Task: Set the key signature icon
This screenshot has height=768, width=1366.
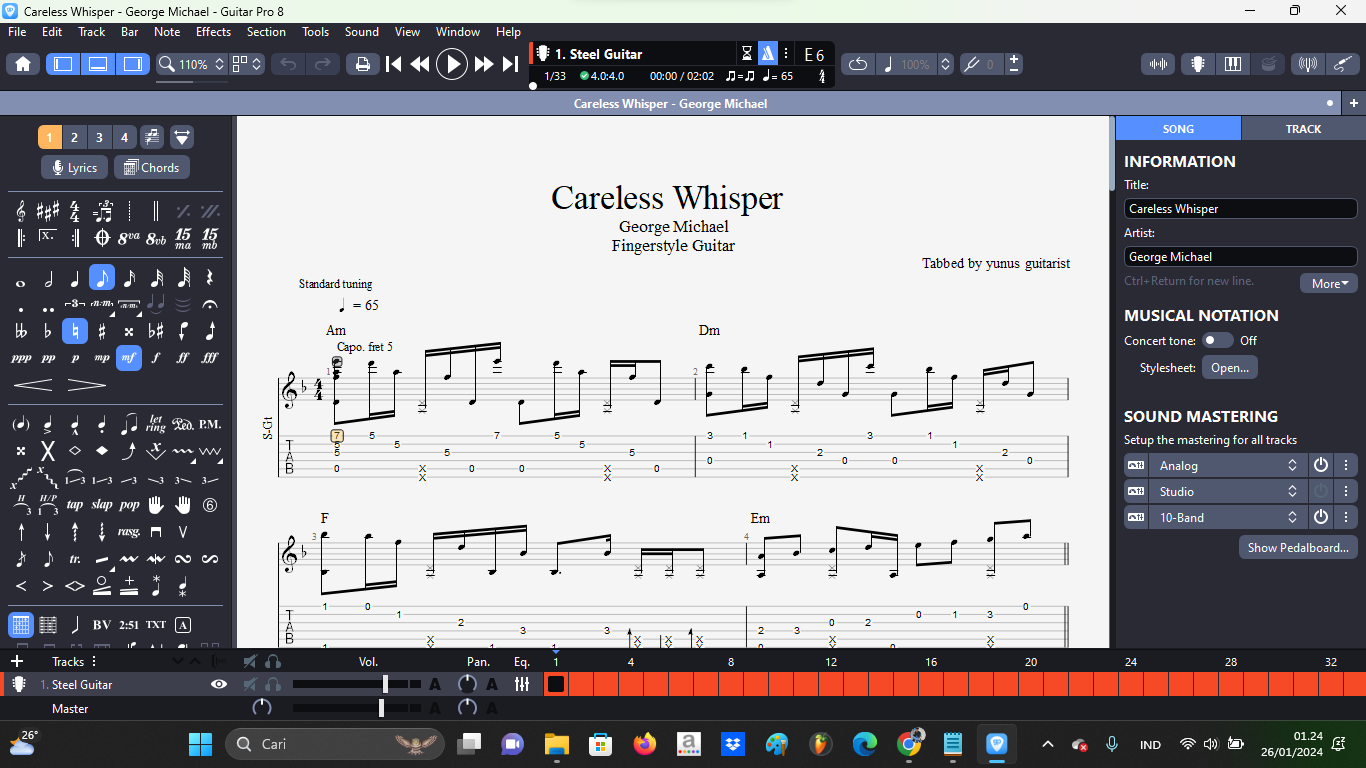Action: tap(48, 211)
